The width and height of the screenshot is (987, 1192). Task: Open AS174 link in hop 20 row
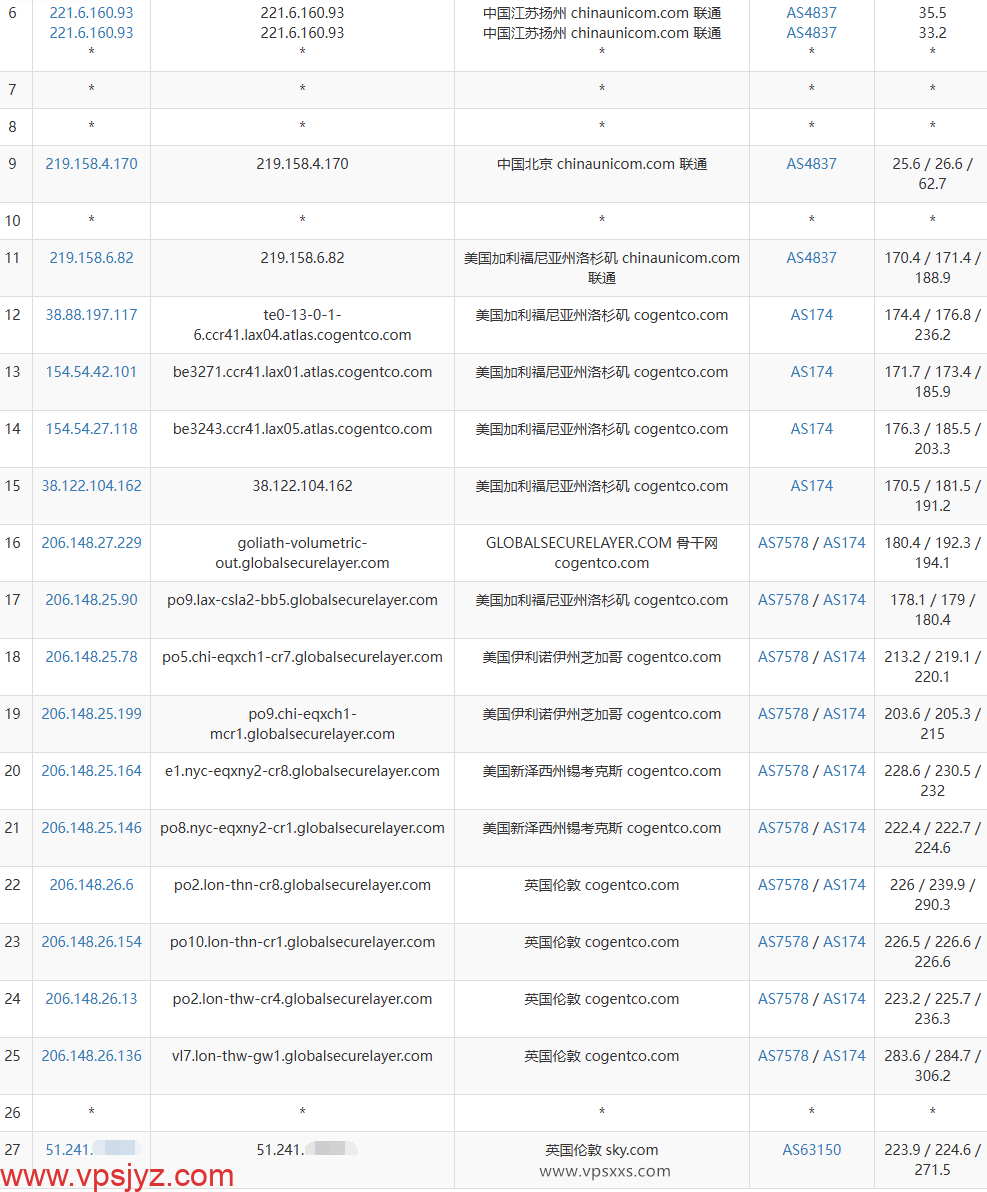[844, 772]
